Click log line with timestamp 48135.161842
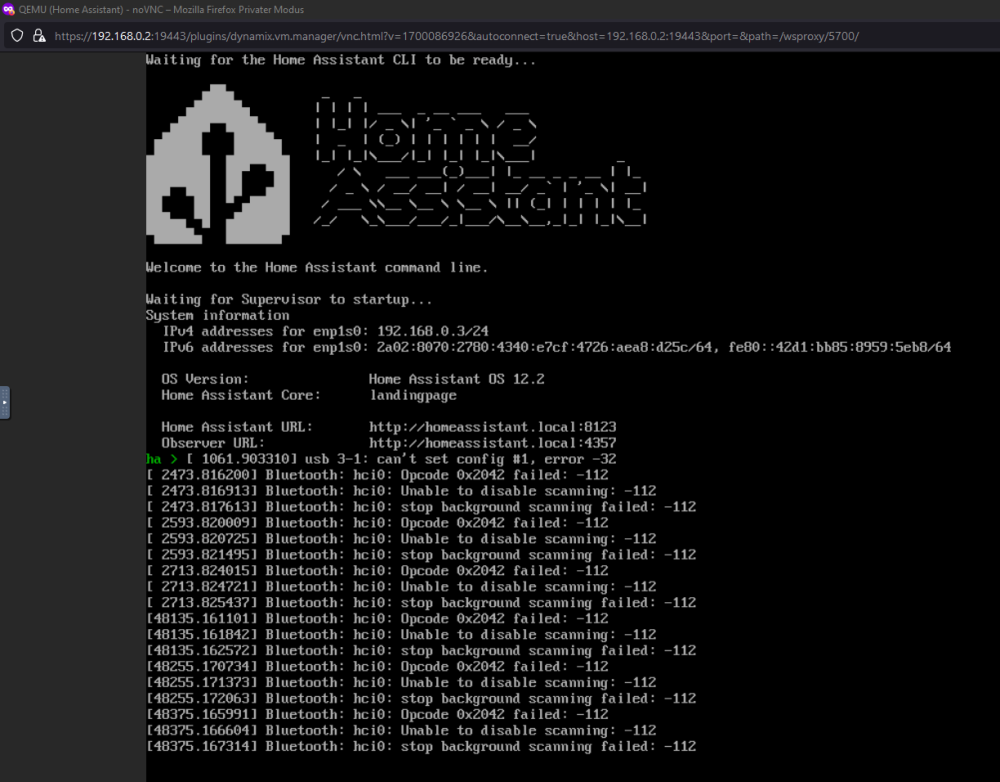The width and height of the screenshot is (1000, 782). coord(401,635)
